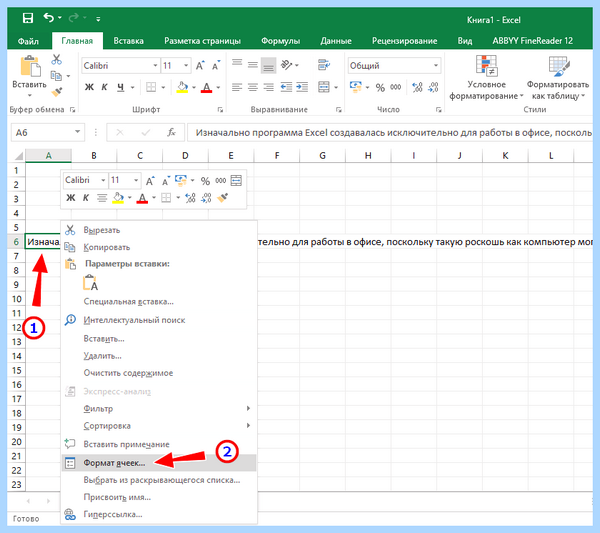Image resolution: width=600 pixels, height=533 pixels.
Task: Increase font size in ribbon
Action: (200, 65)
